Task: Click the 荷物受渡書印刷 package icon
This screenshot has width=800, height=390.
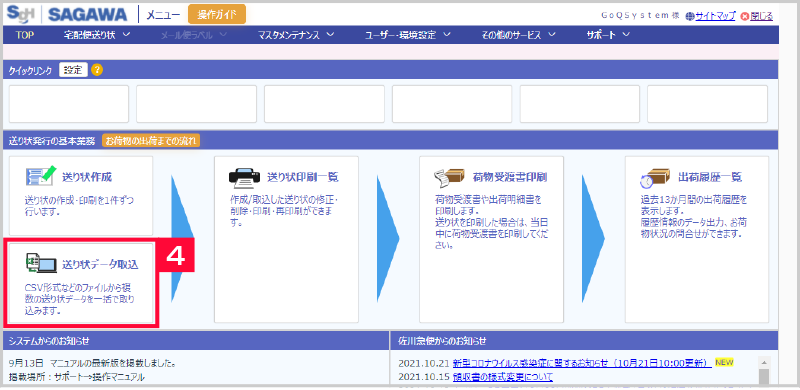Action: [x=449, y=177]
